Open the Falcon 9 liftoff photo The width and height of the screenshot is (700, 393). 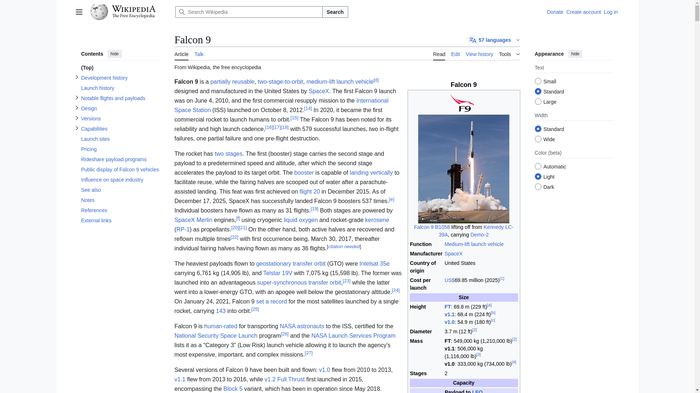tap(463, 169)
